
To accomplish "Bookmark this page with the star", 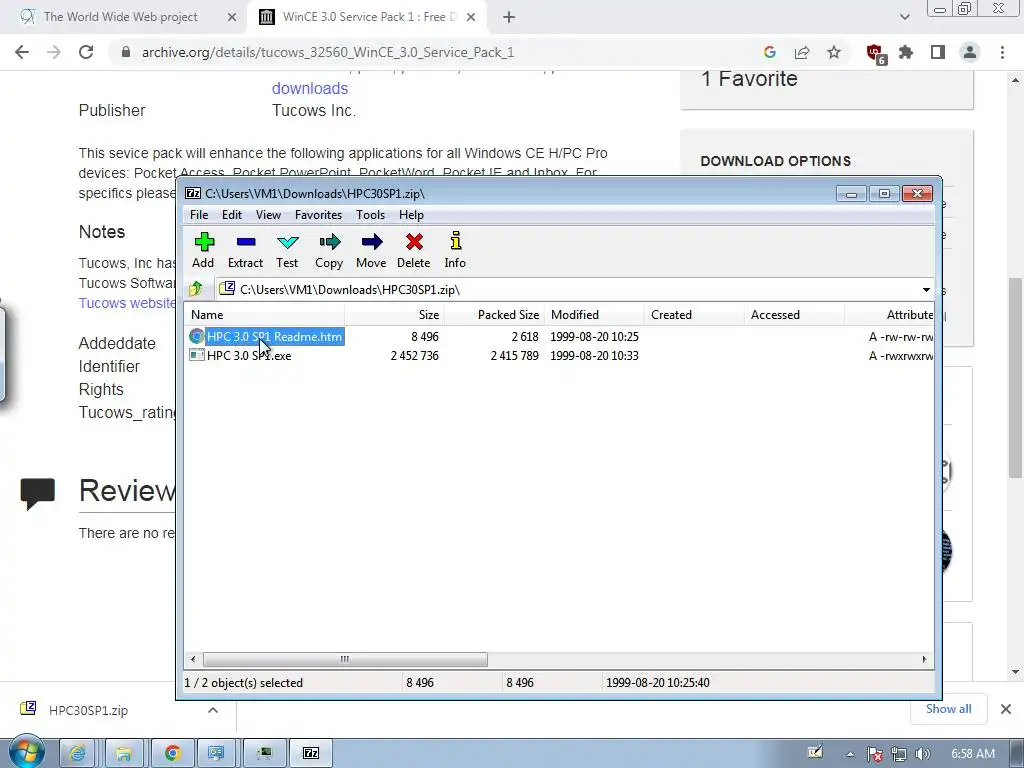I will coord(834,52).
